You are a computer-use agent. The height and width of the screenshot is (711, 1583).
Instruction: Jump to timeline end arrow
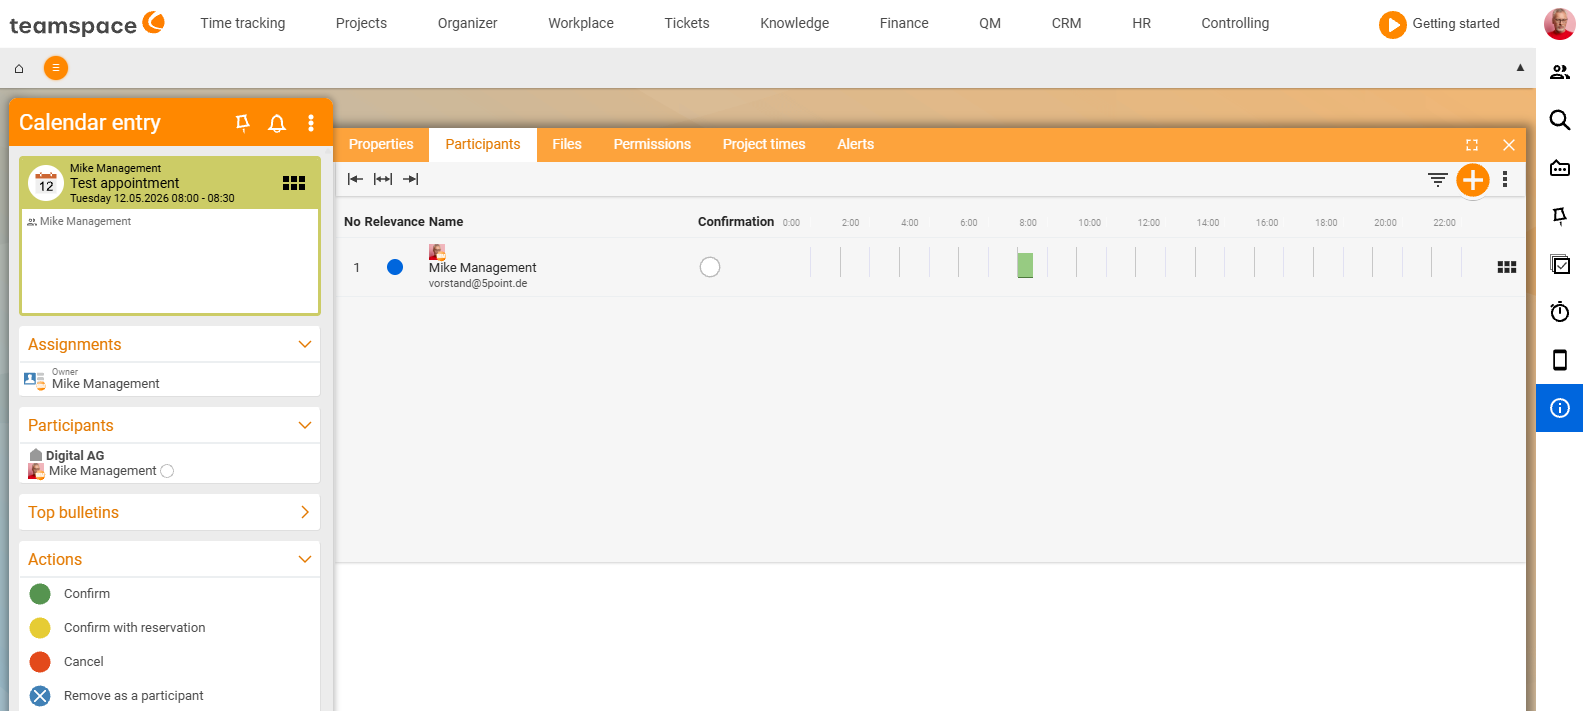[x=411, y=179]
